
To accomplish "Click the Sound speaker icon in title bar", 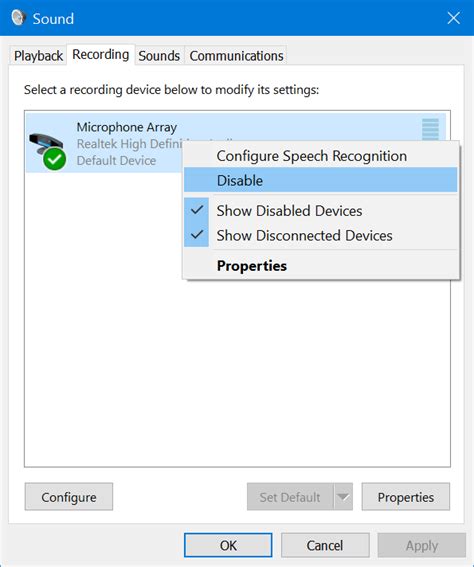I will (x=18, y=18).
